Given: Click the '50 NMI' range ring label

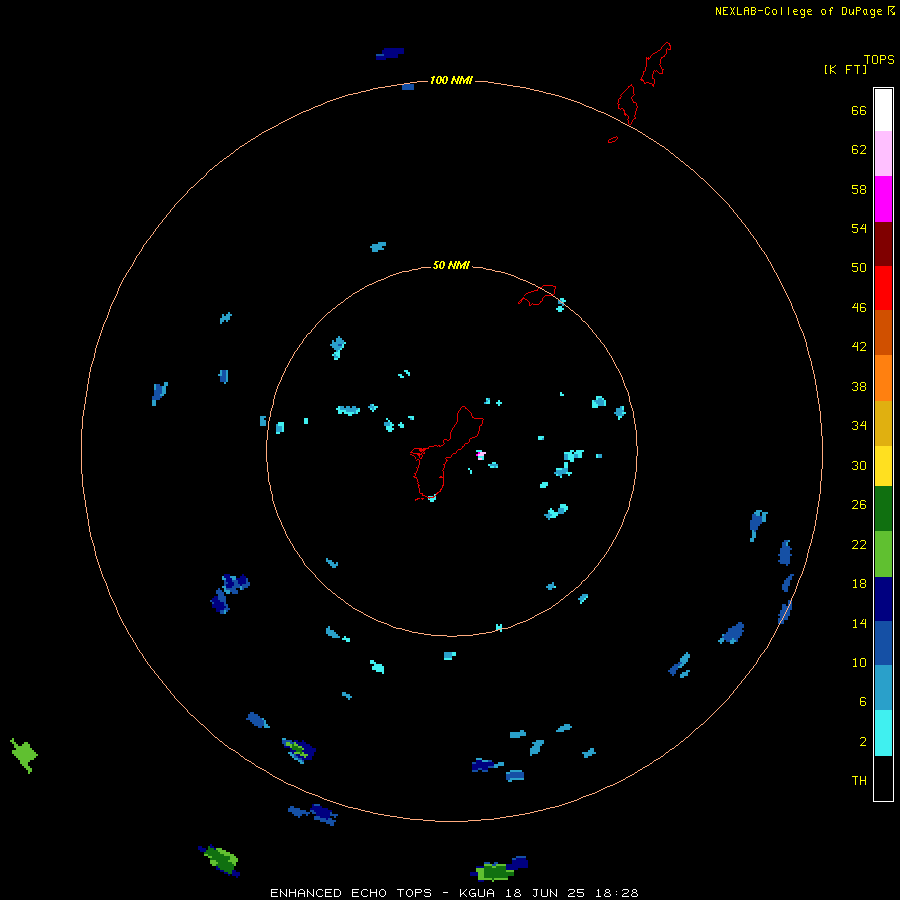Looking at the screenshot, I should (x=451, y=265).
